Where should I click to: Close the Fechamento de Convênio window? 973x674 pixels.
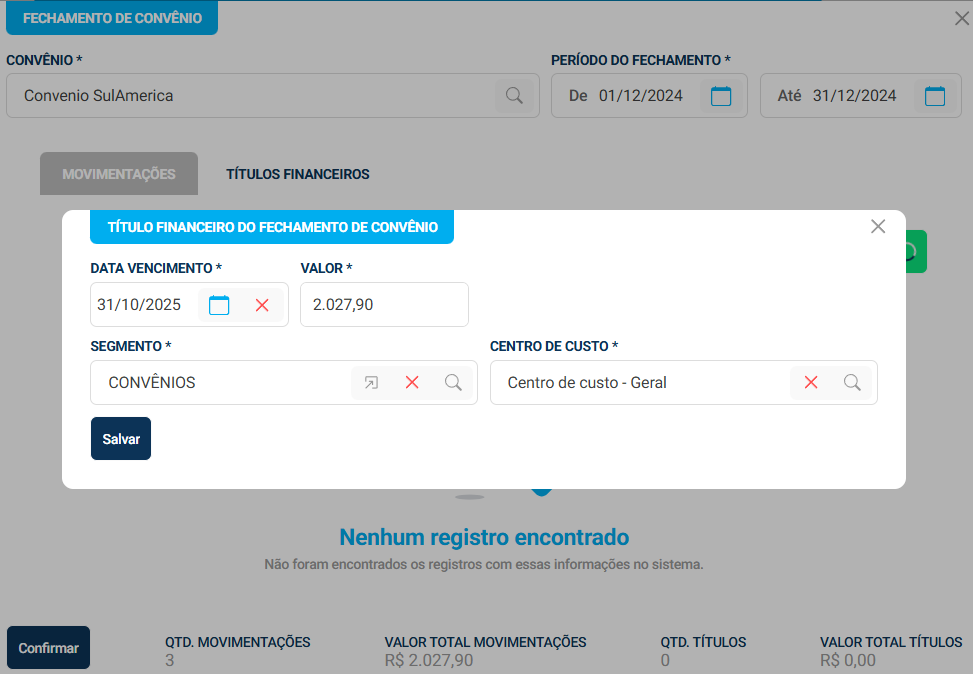961,18
